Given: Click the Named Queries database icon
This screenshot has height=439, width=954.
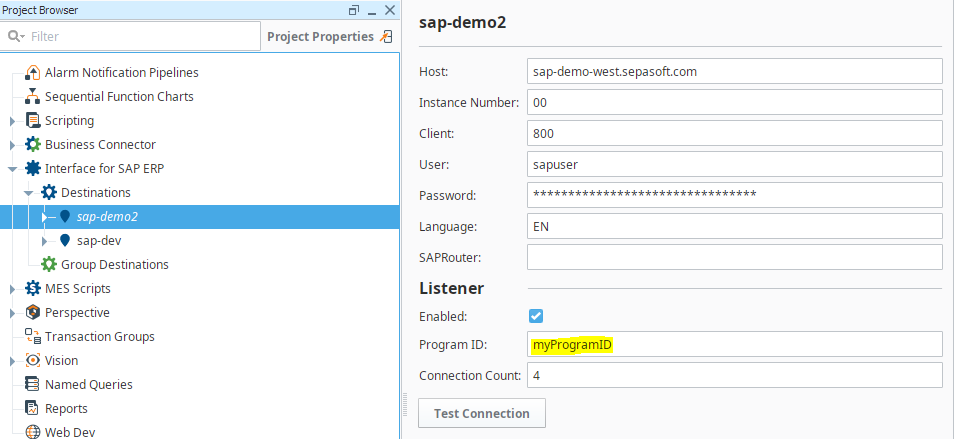Looking at the screenshot, I should [x=33, y=385].
